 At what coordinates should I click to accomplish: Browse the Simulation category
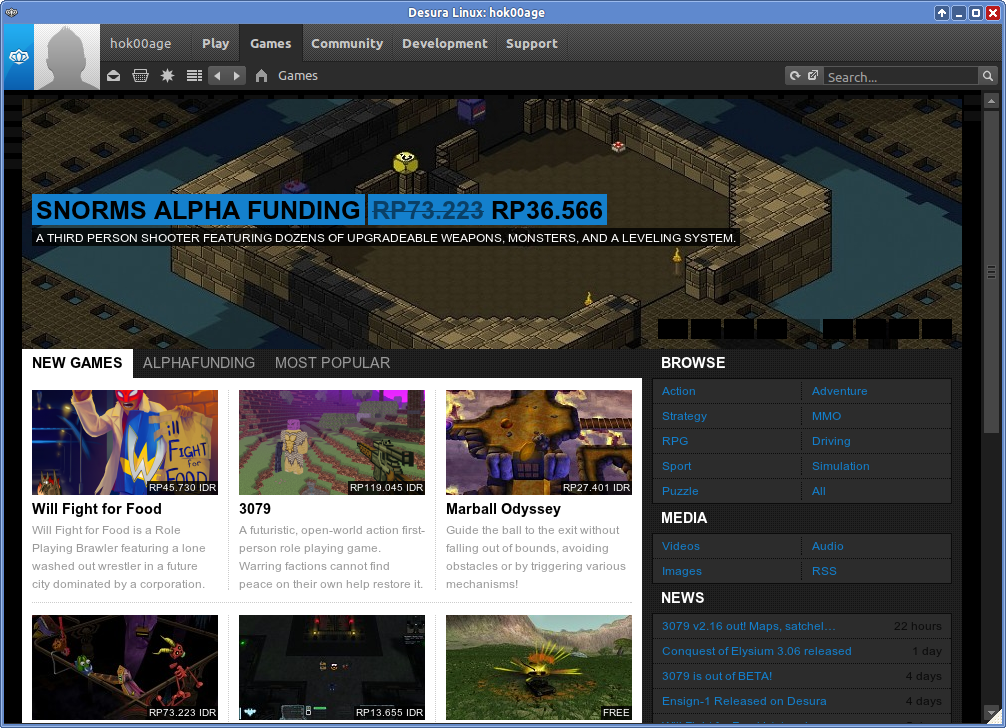tap(840, 466)
